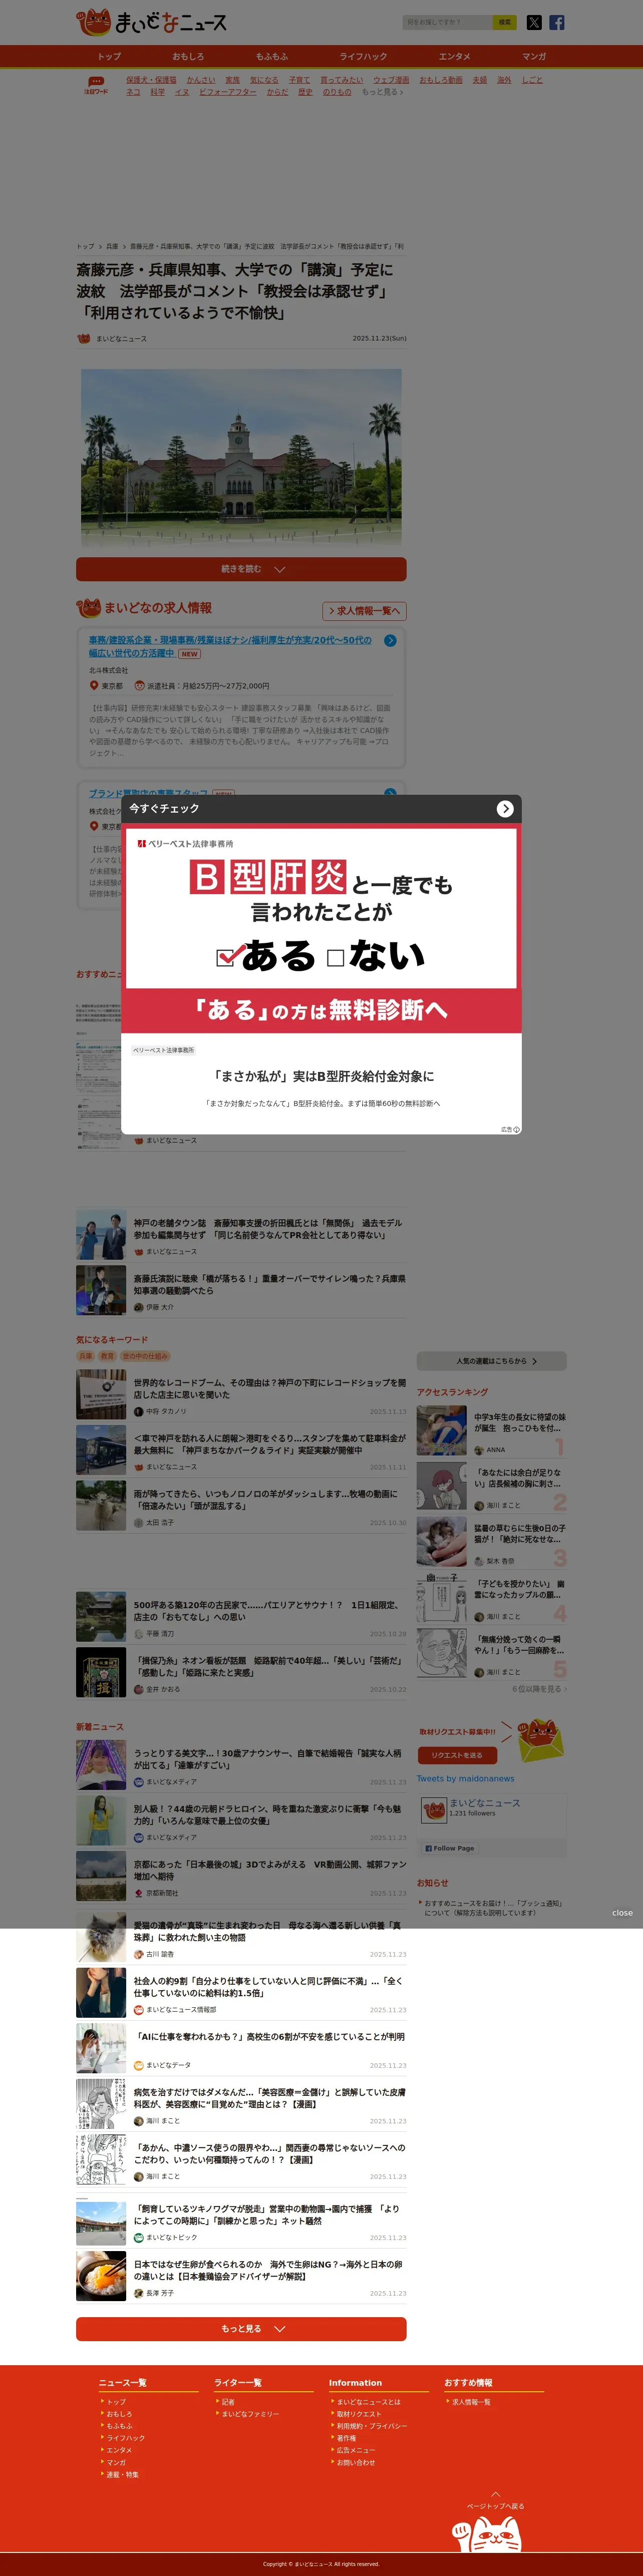Open footer link まいどなファミリー

pos(250,2414)
